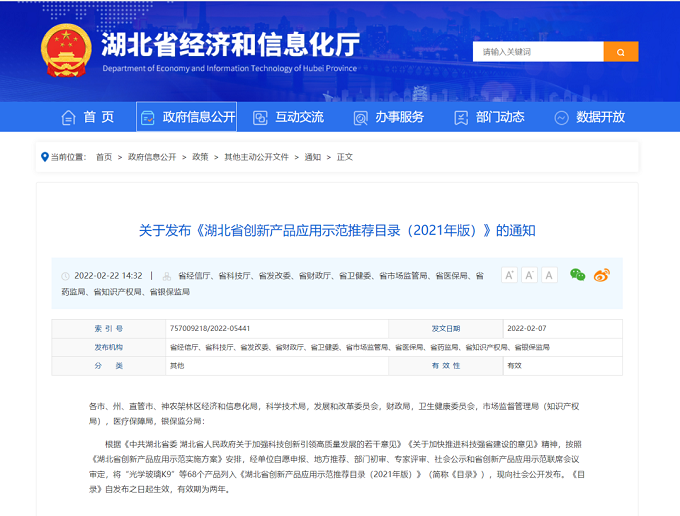Click the home icon beside 首页
The height and width of the screenshot is (516, 680).
coord(68,117)
